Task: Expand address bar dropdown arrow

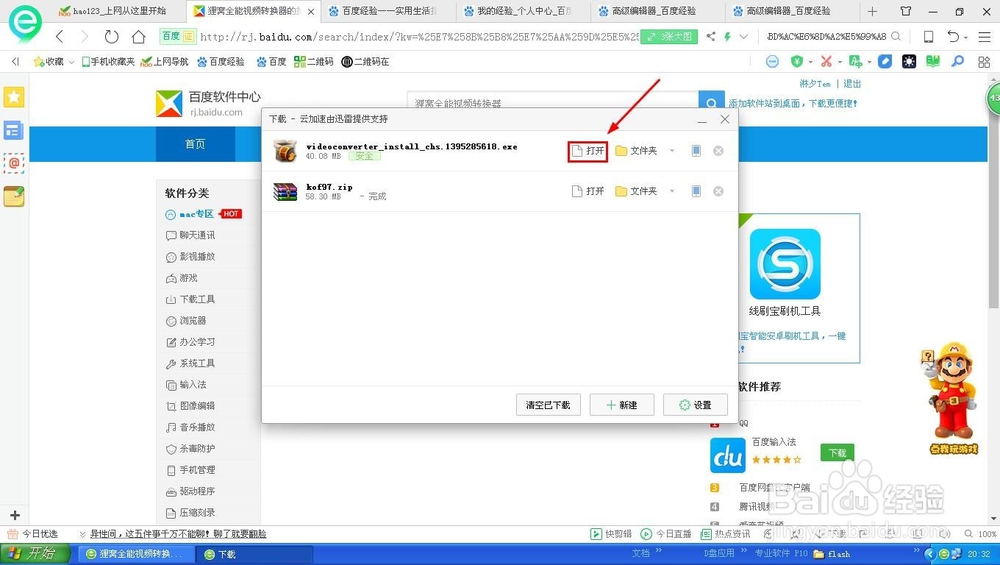Action: (744, 37)
